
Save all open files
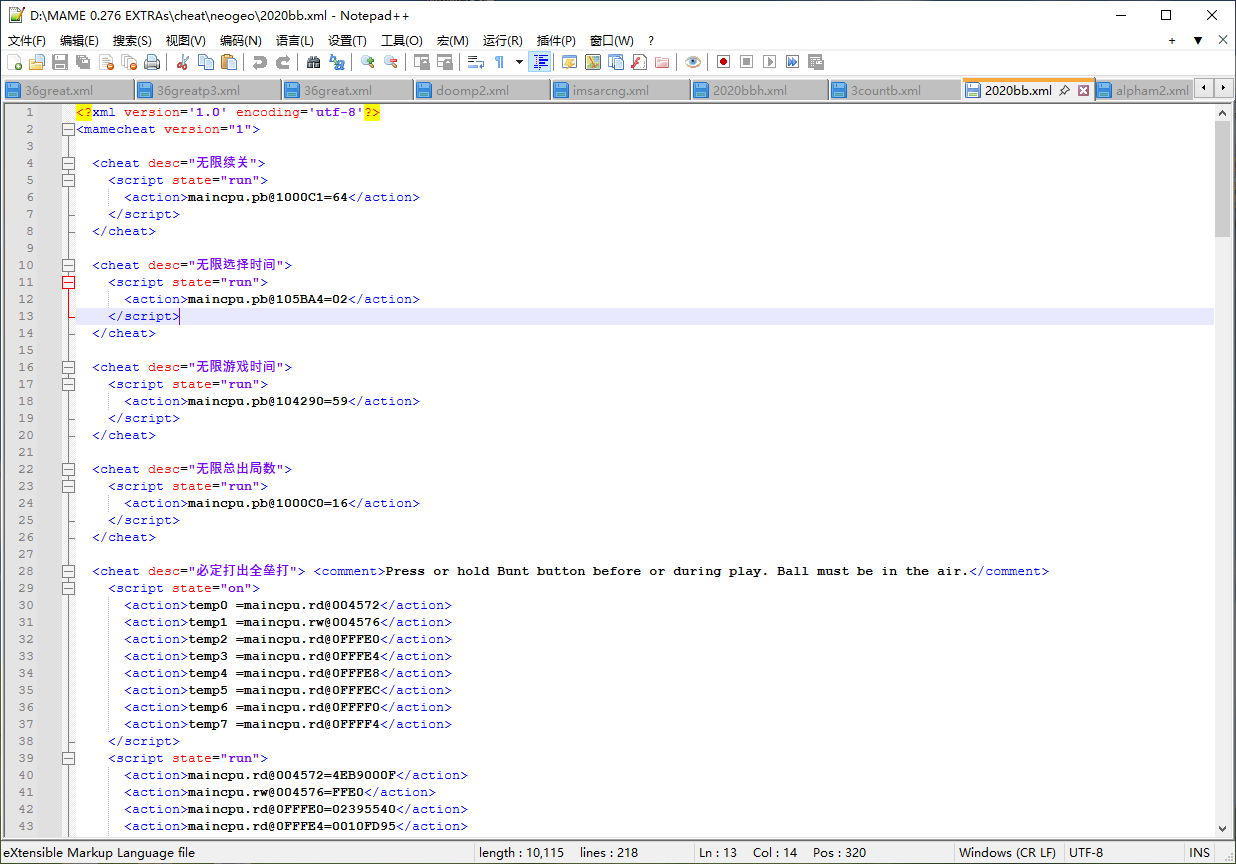83,62
